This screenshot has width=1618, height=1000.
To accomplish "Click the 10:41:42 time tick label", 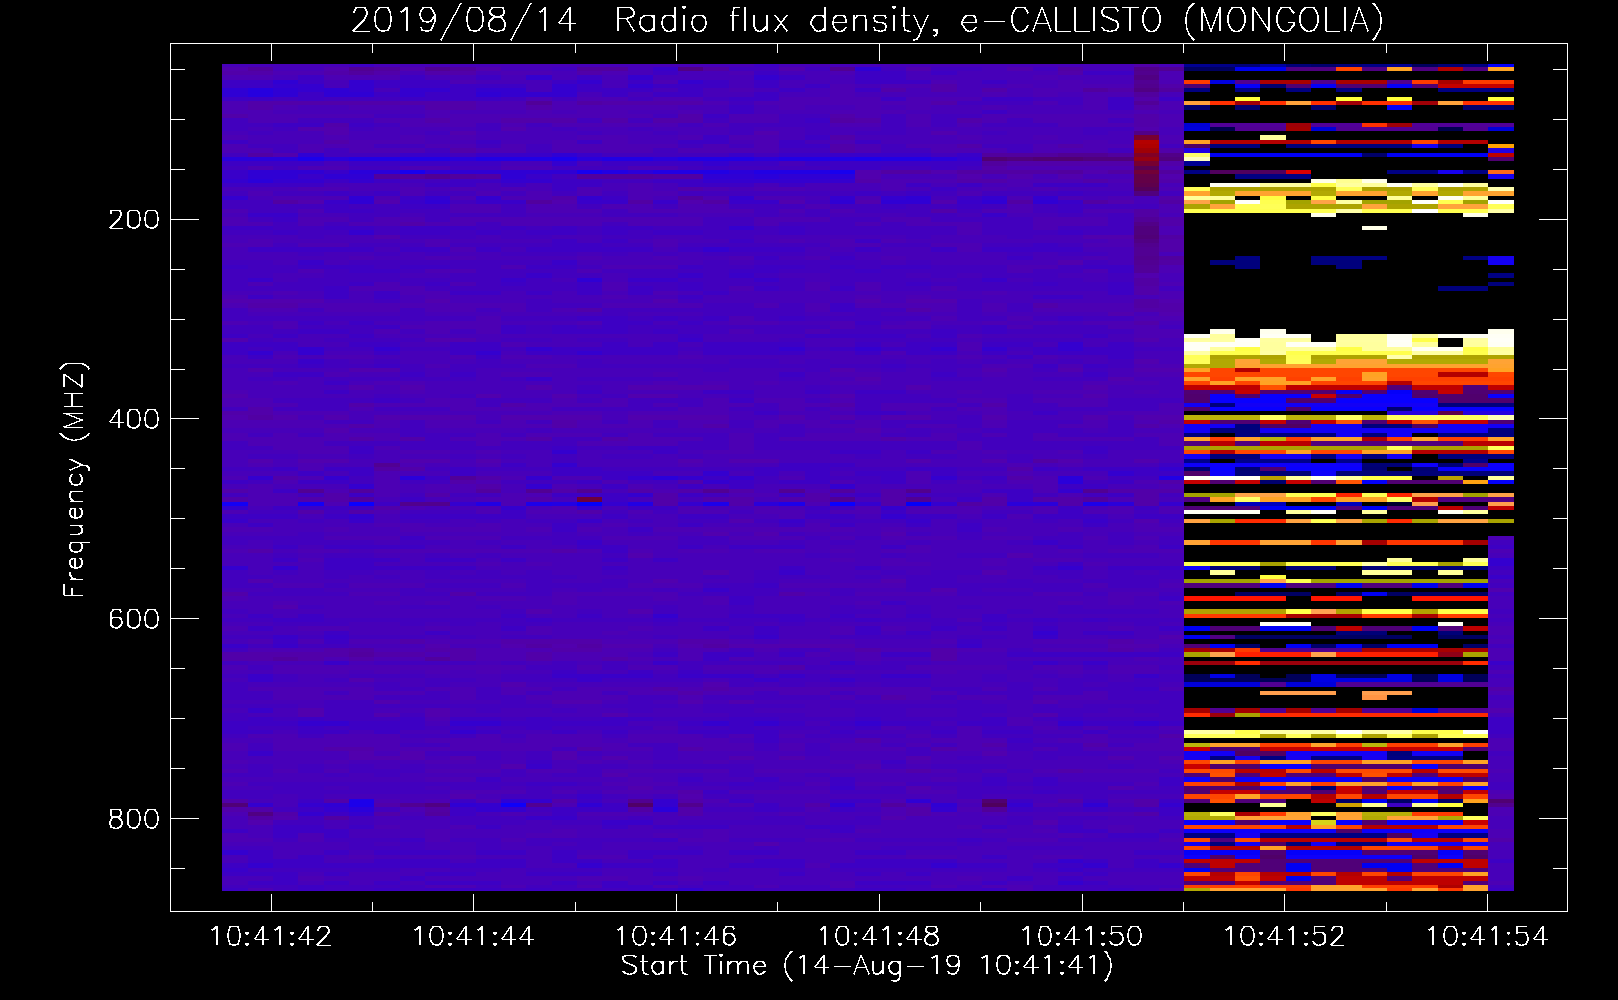I will coord(270,937).
